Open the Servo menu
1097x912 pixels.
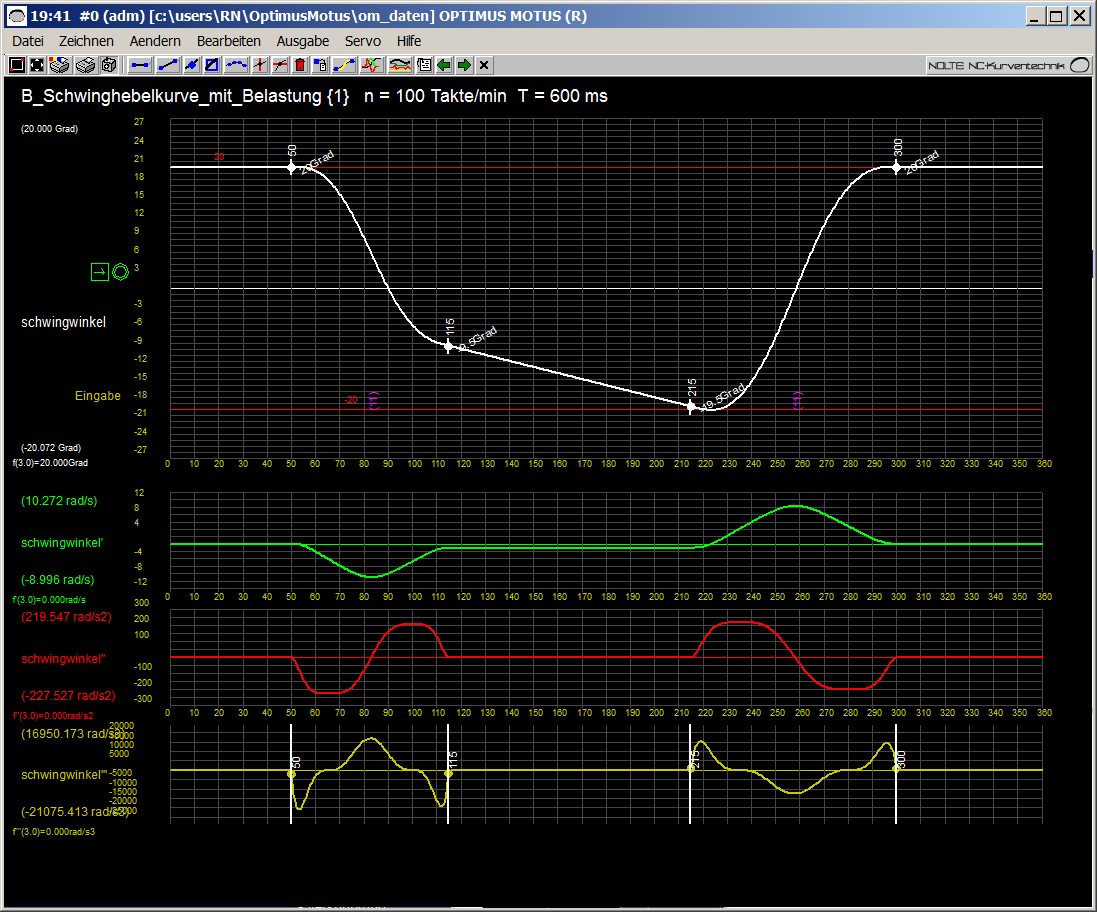coord(362,41)
